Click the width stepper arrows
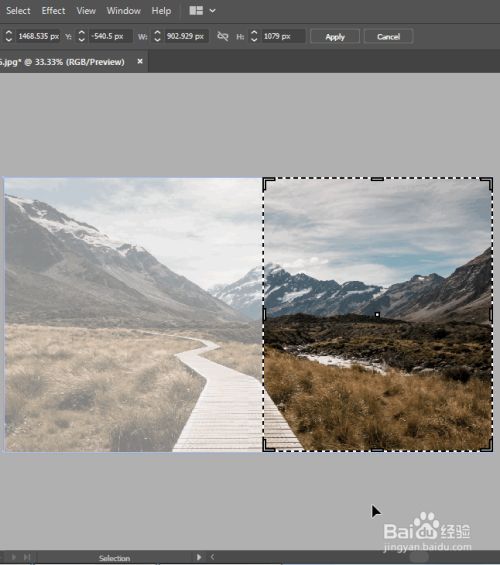This screenshot has height=565, width=500. click(157, 36)
